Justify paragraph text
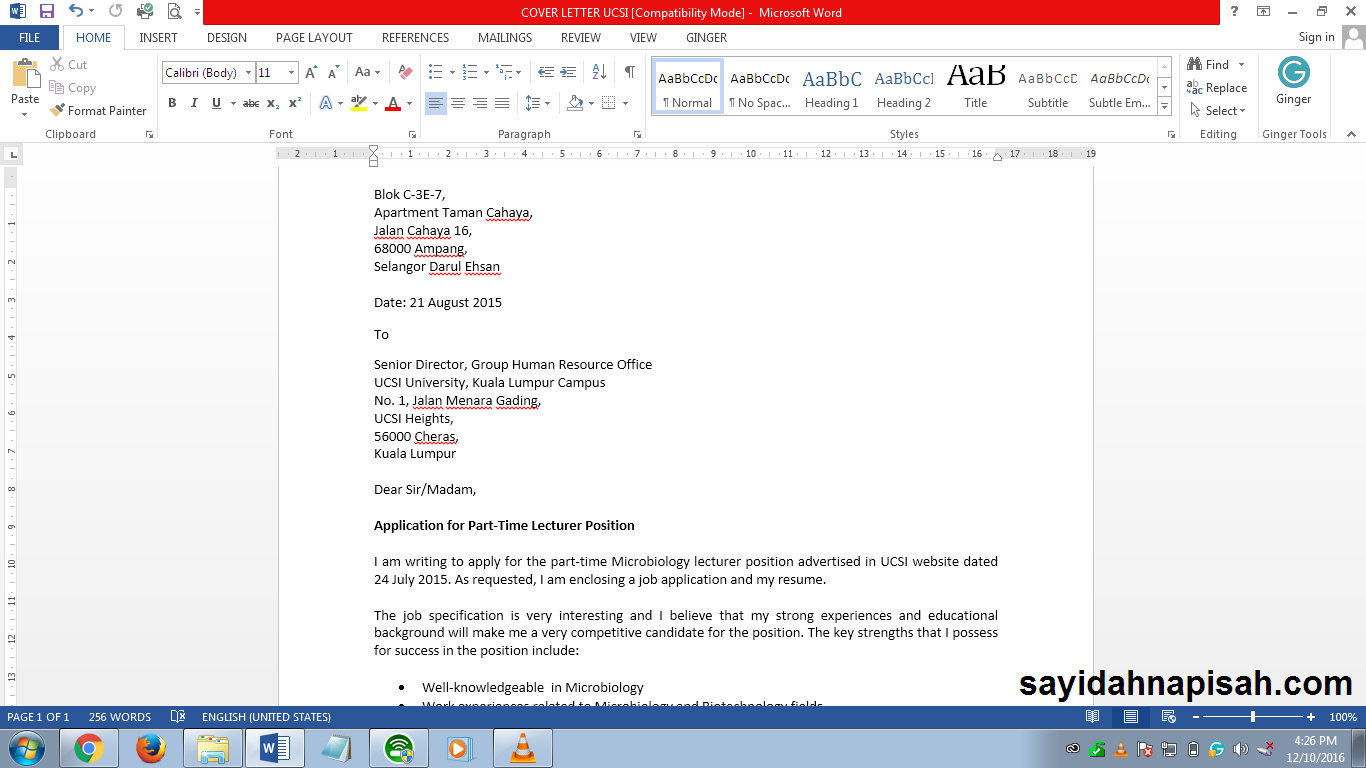 click(x=502, y=103)
